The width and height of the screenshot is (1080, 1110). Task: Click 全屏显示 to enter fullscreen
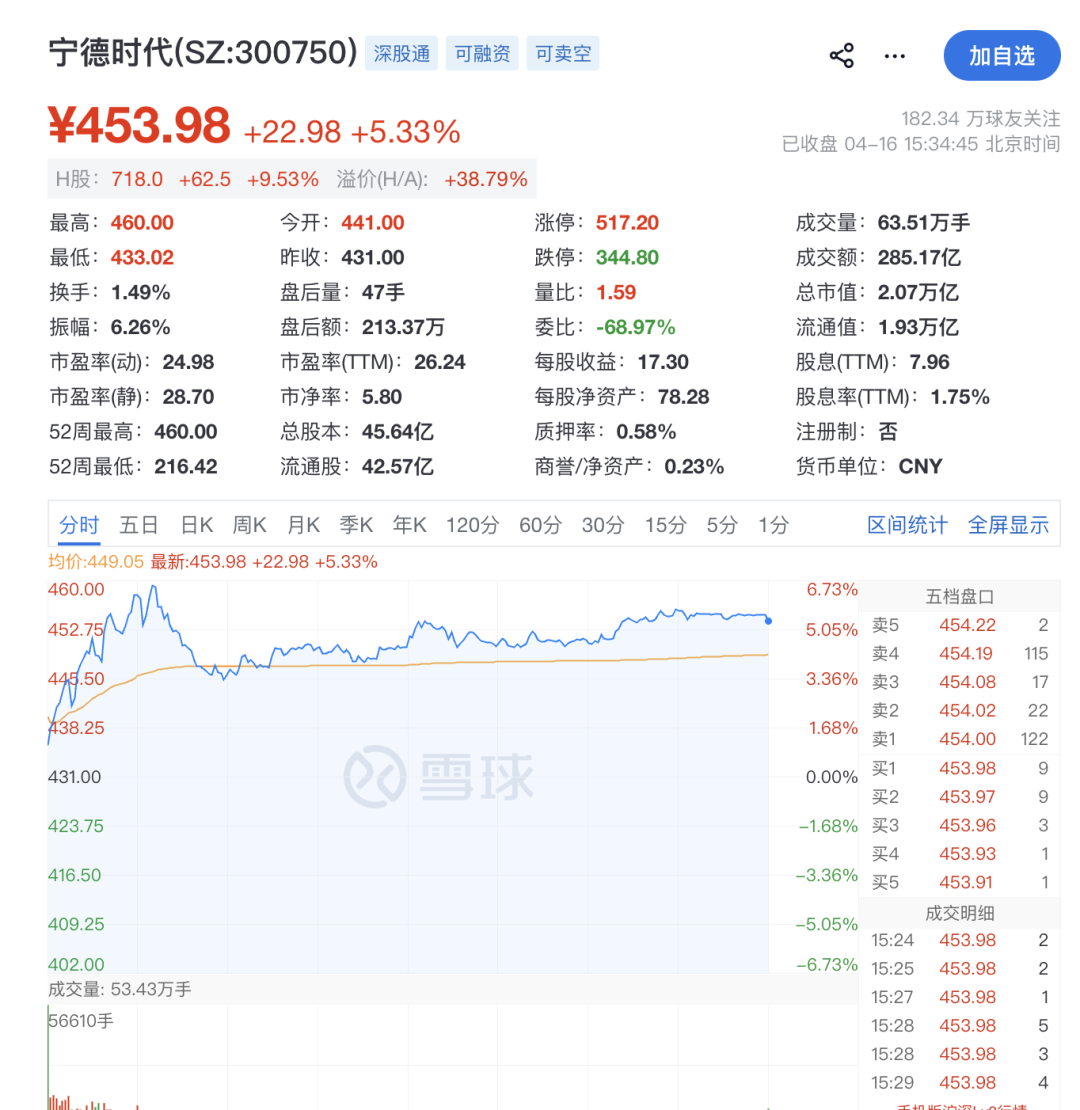[1007, 524]
